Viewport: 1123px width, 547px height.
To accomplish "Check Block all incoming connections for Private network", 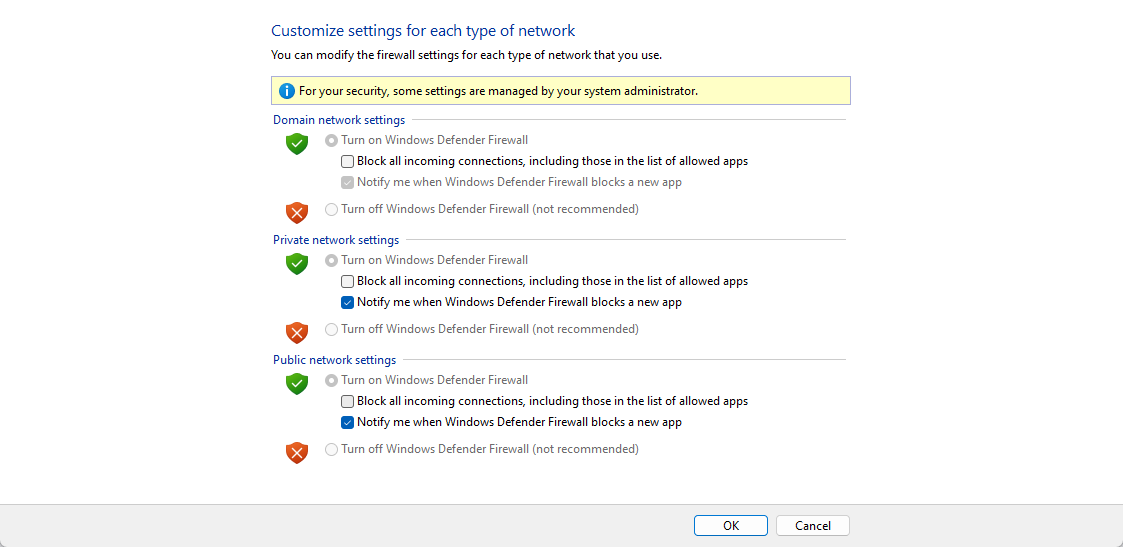I will pyautogui.click(x=347, y=281).
